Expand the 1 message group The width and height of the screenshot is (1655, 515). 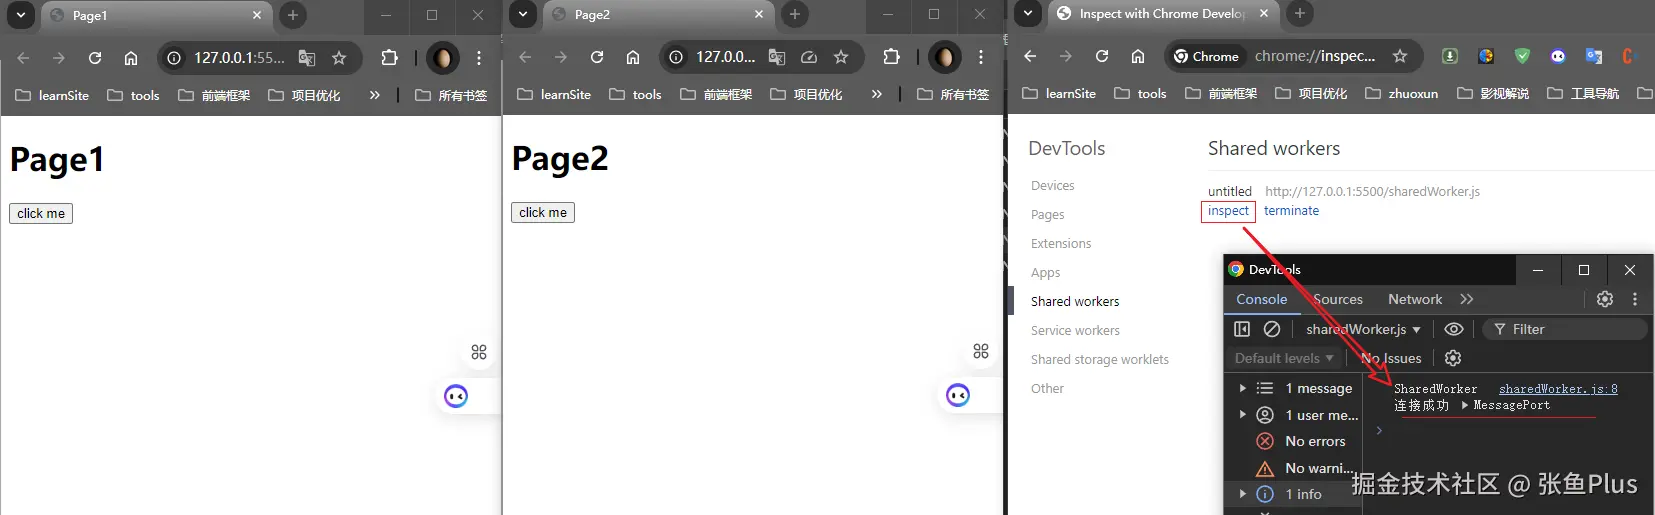click(1242, 388)
